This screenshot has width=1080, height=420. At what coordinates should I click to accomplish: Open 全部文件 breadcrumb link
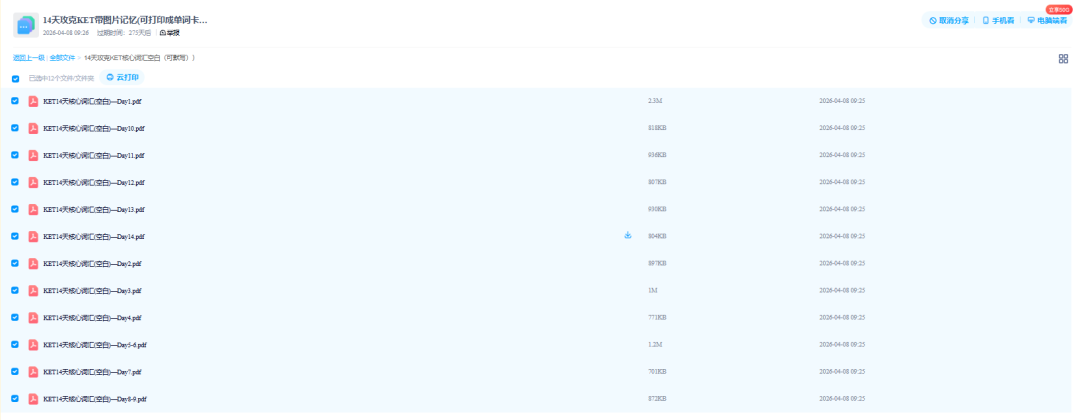pyautogui.click(x=62, y=58)
